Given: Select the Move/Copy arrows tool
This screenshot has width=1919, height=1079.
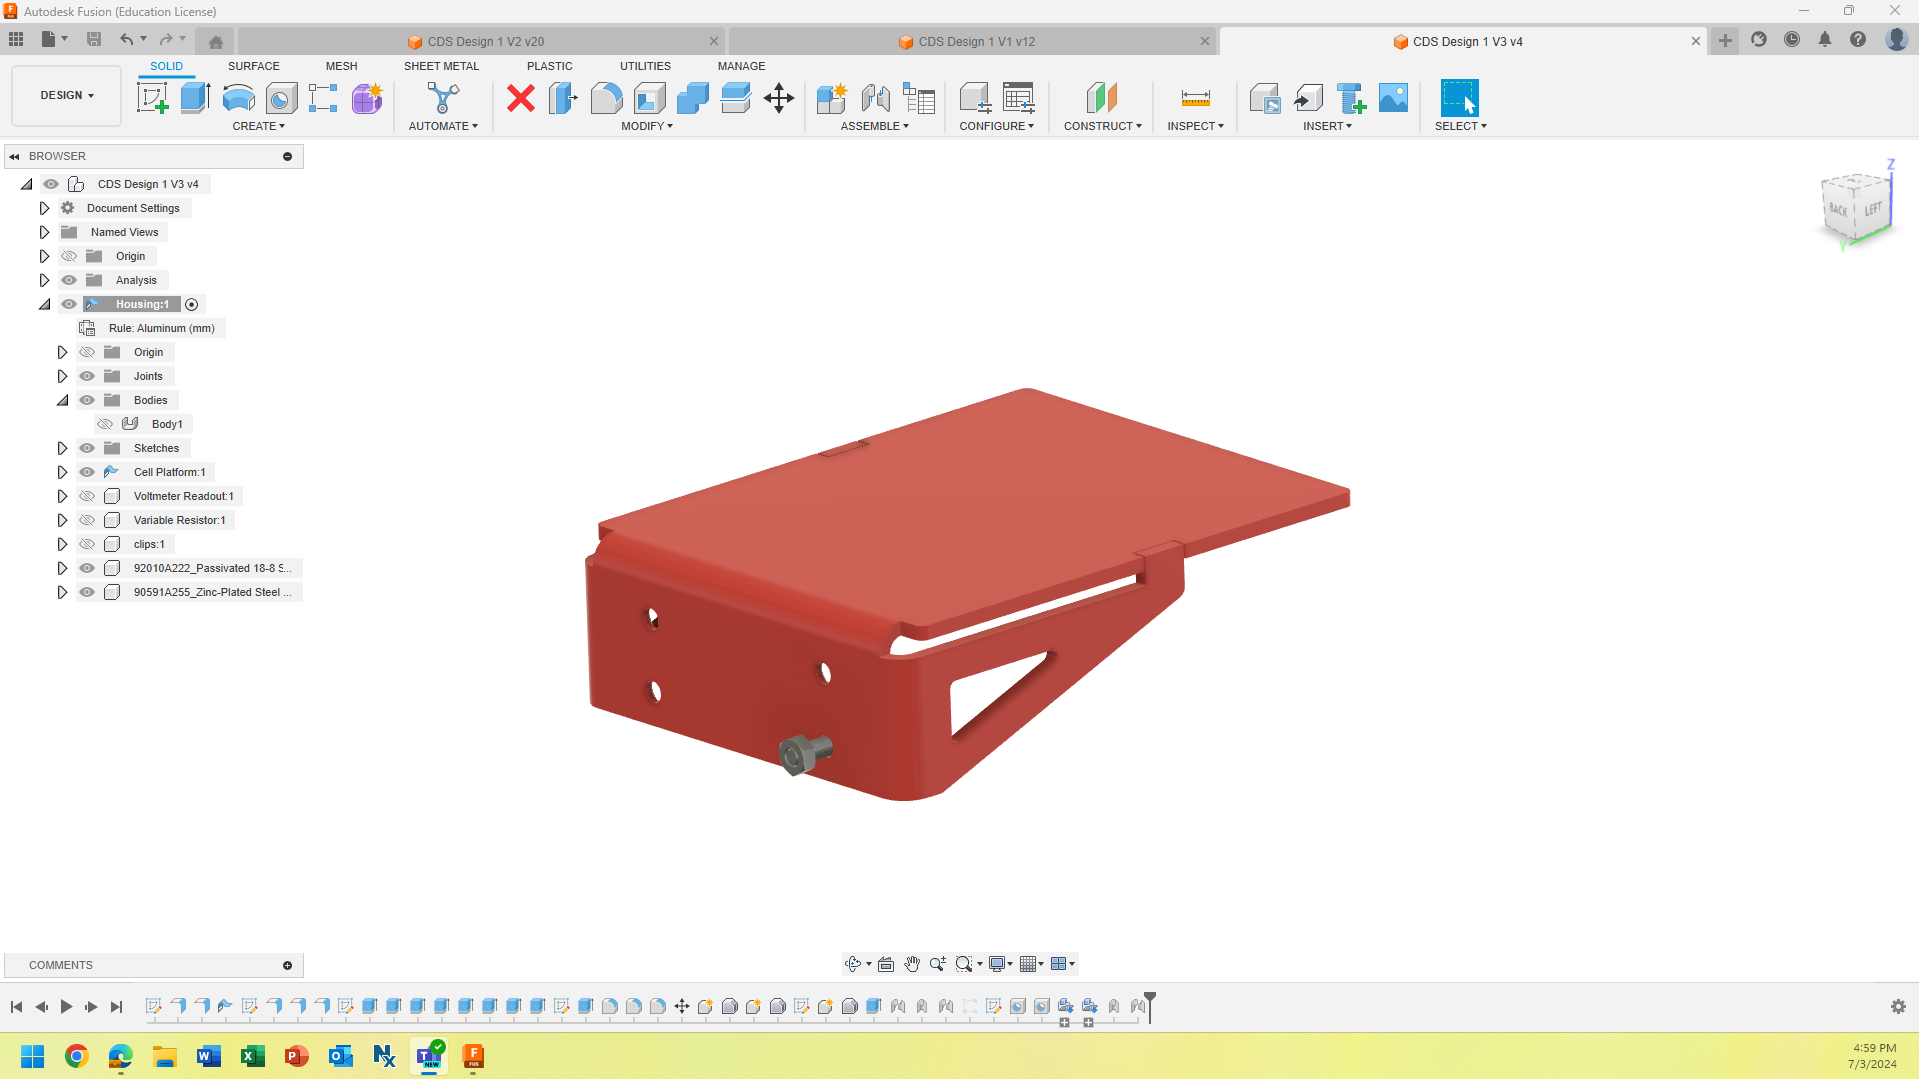Looking at the screenshot, I should click(x=778, y=98).
